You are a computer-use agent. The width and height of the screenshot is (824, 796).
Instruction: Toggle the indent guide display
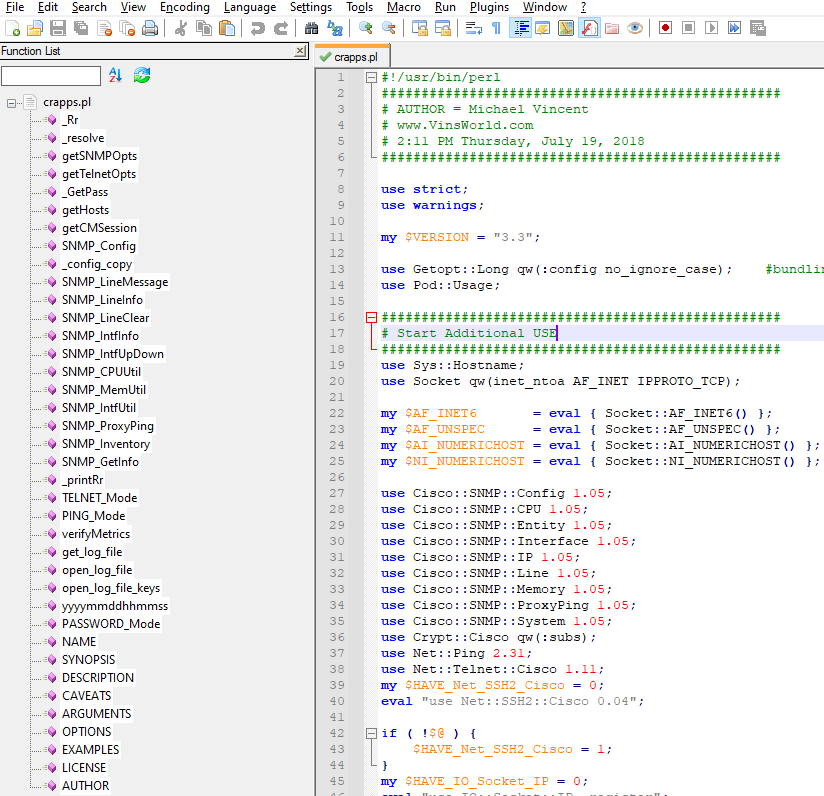[520, 28]
